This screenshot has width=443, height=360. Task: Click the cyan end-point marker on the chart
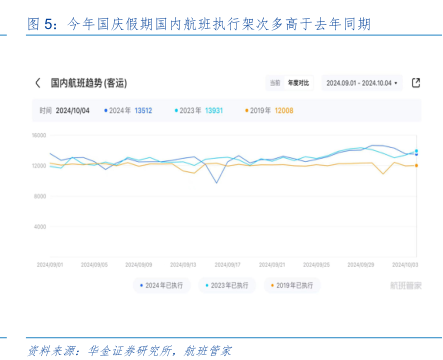coord(416,151)
